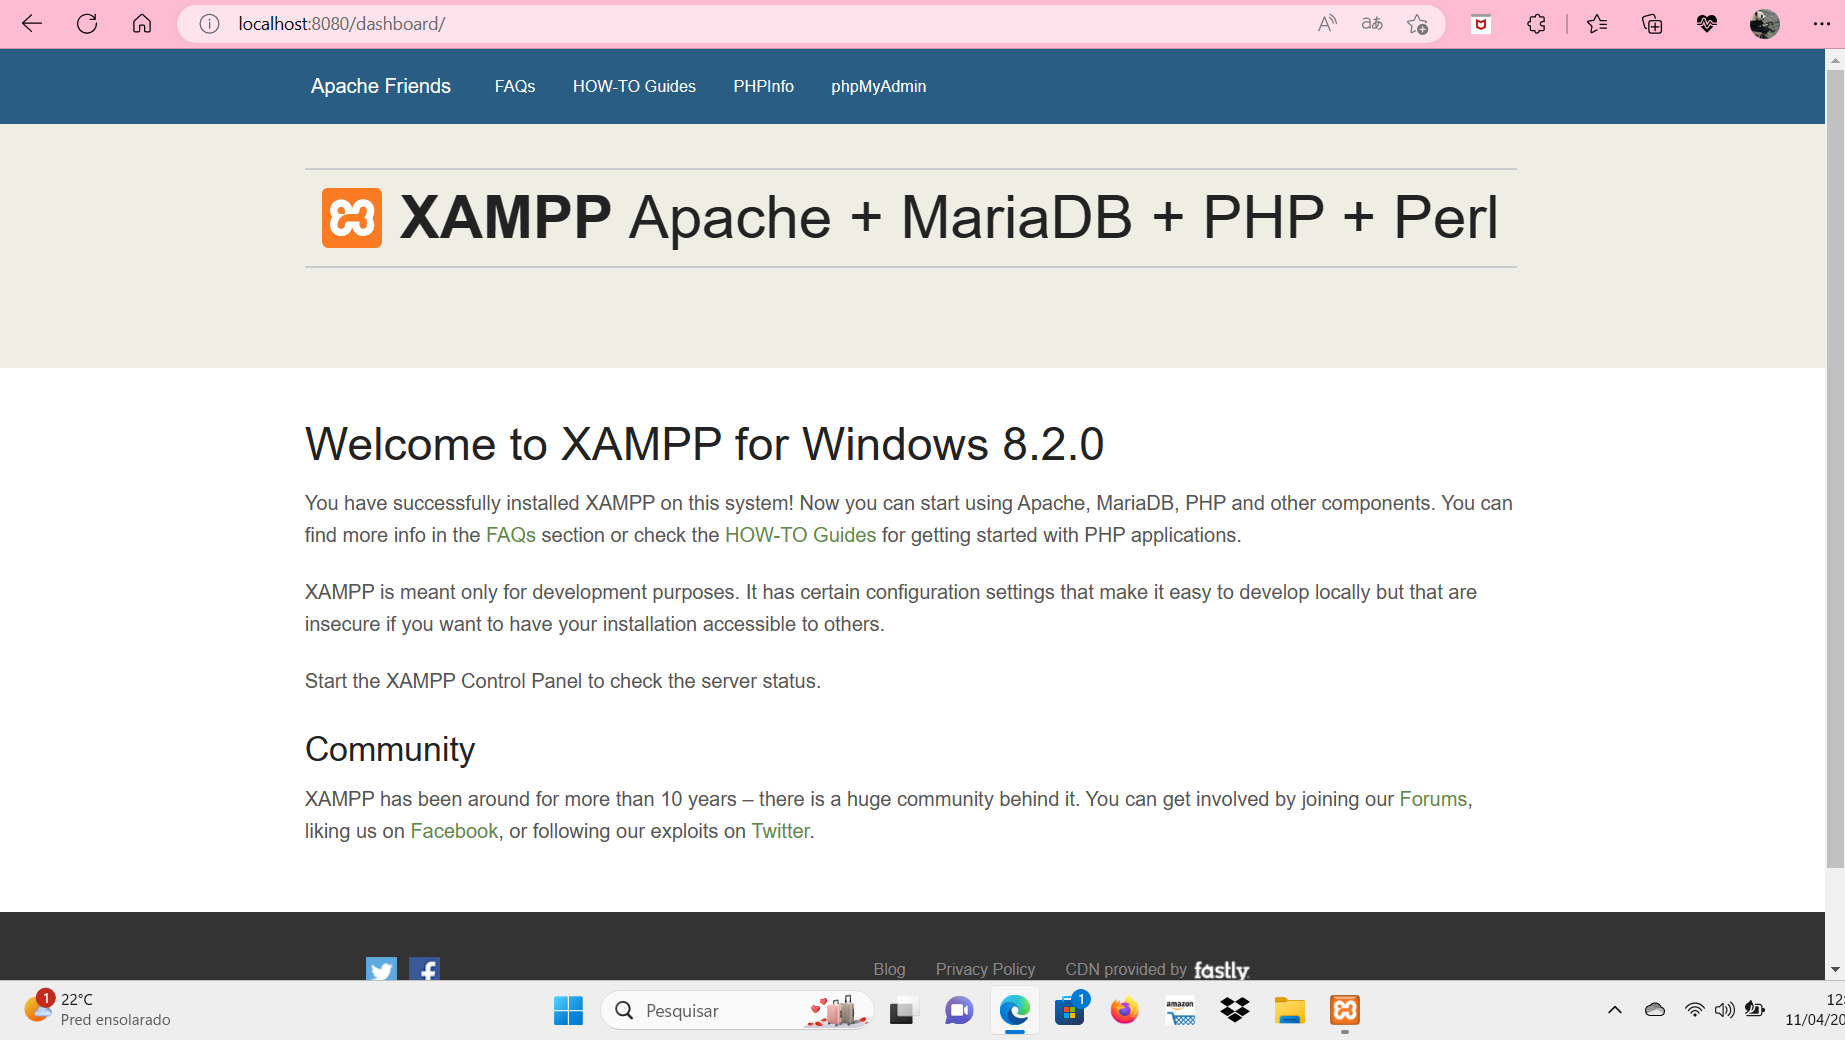Open the FAQs navigation item

click(515, 86)
